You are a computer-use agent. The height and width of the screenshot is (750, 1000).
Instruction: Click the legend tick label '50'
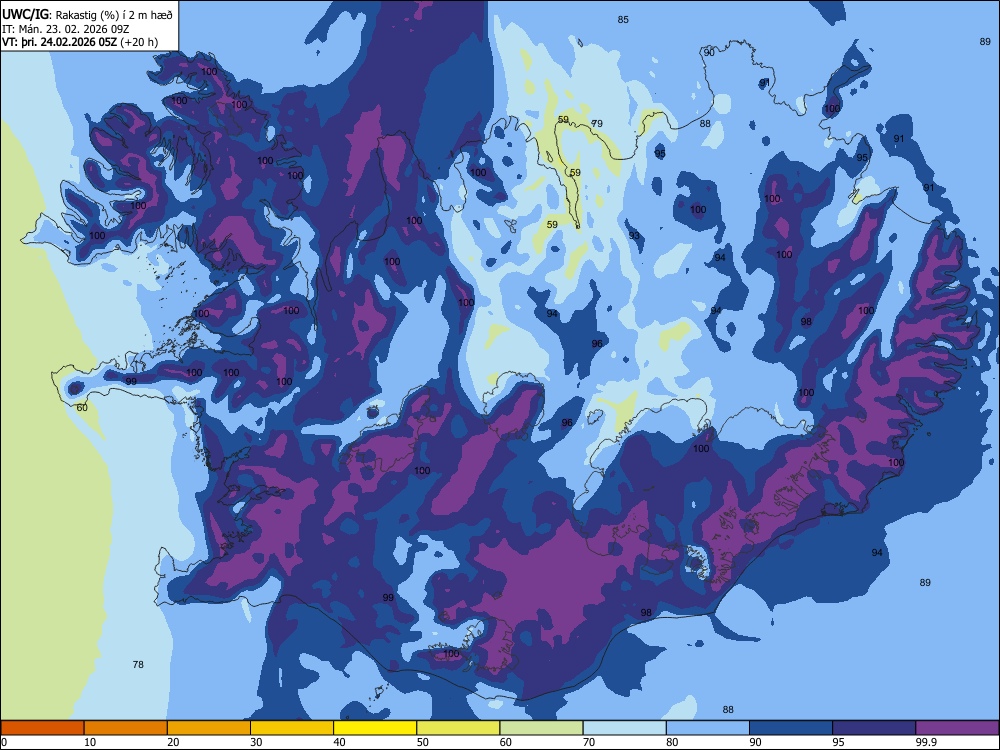[422, 742]
